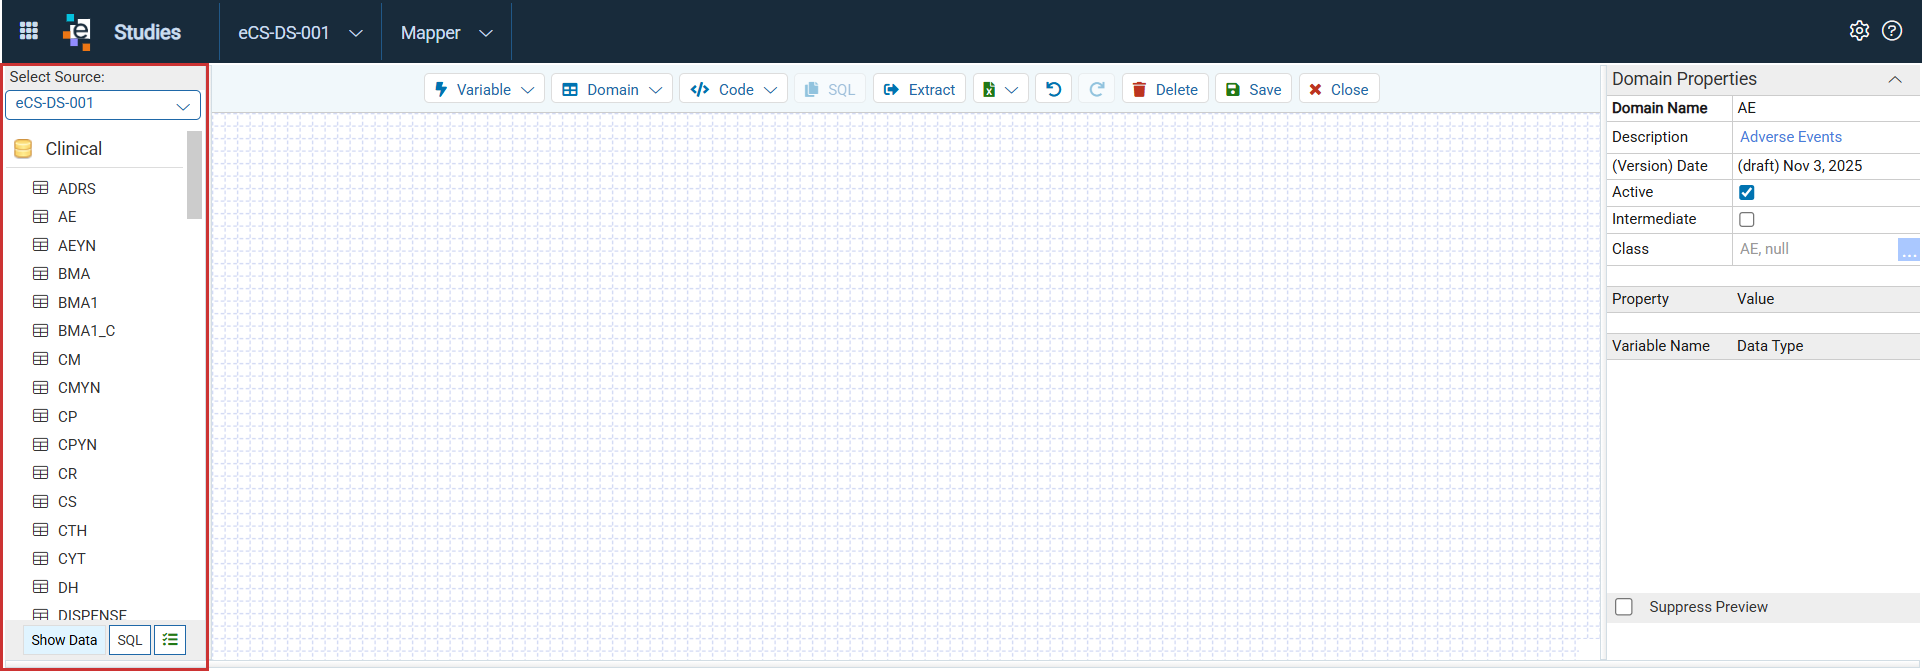Open the Adverse Events description link
Viewport: 1922px width, 671px height.
[x=1791, y=137]
